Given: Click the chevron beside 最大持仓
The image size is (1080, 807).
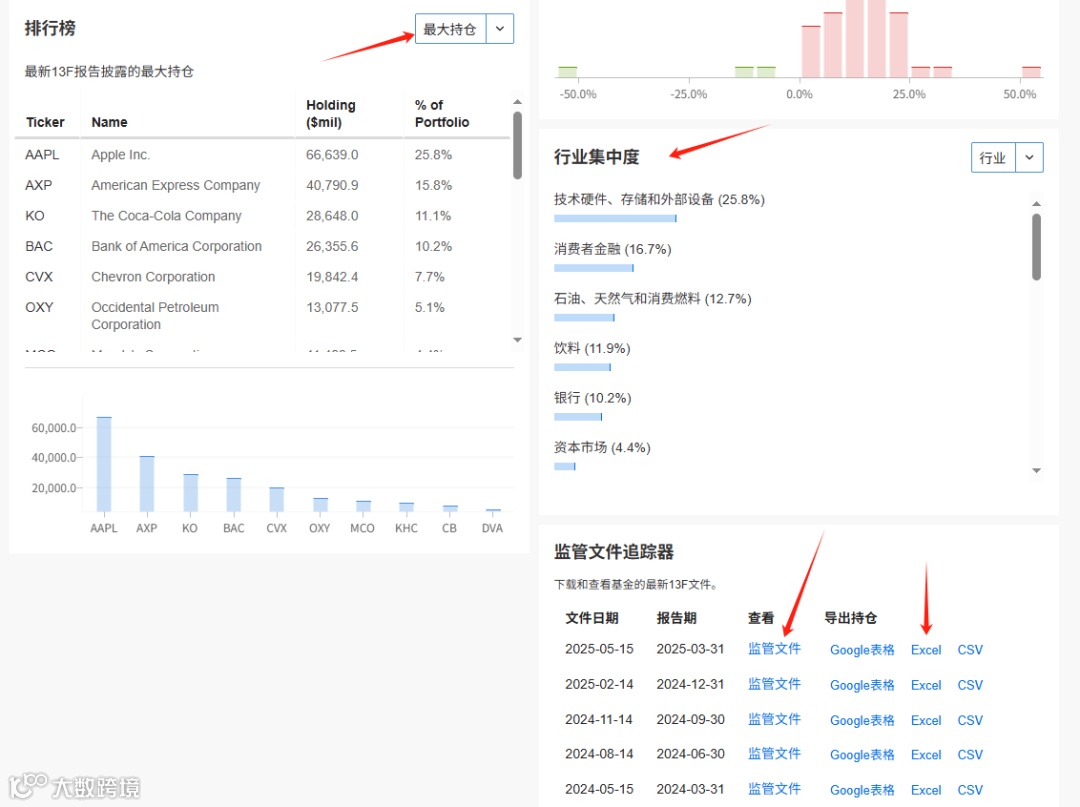Looking at the screenshot, I should click(500, 29).
